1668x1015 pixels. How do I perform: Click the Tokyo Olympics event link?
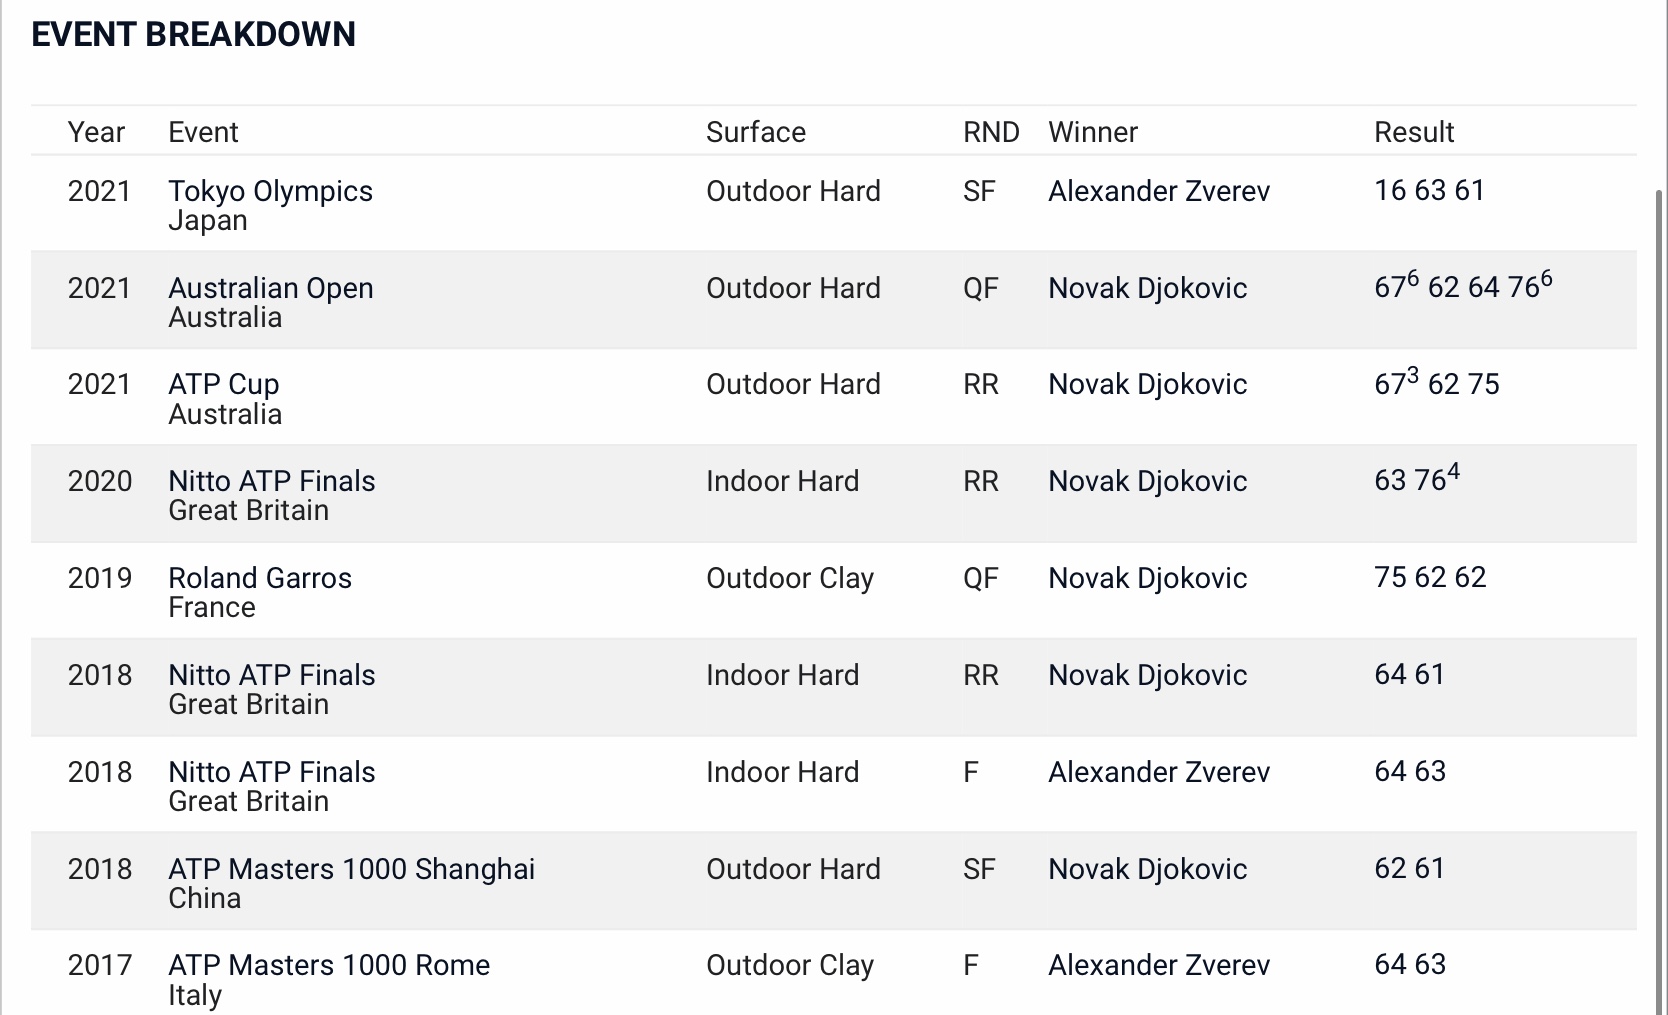[x=270, y=191]
